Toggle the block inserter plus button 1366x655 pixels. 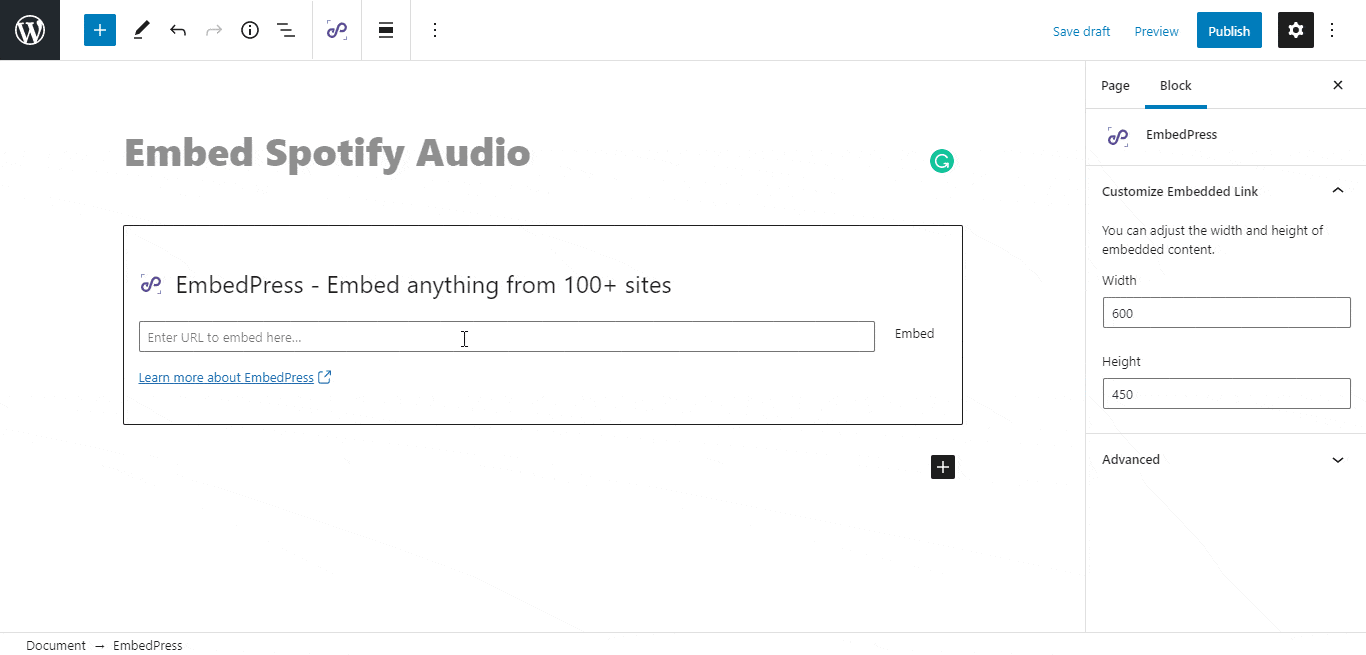[100, 30]
